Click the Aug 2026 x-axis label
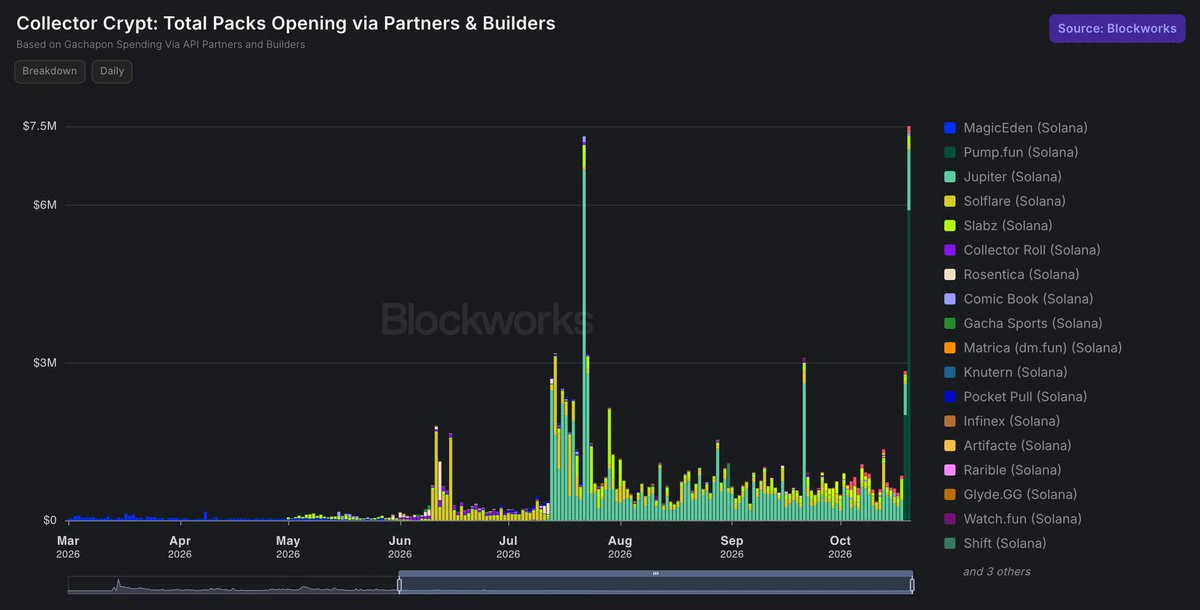 (620, 546)
